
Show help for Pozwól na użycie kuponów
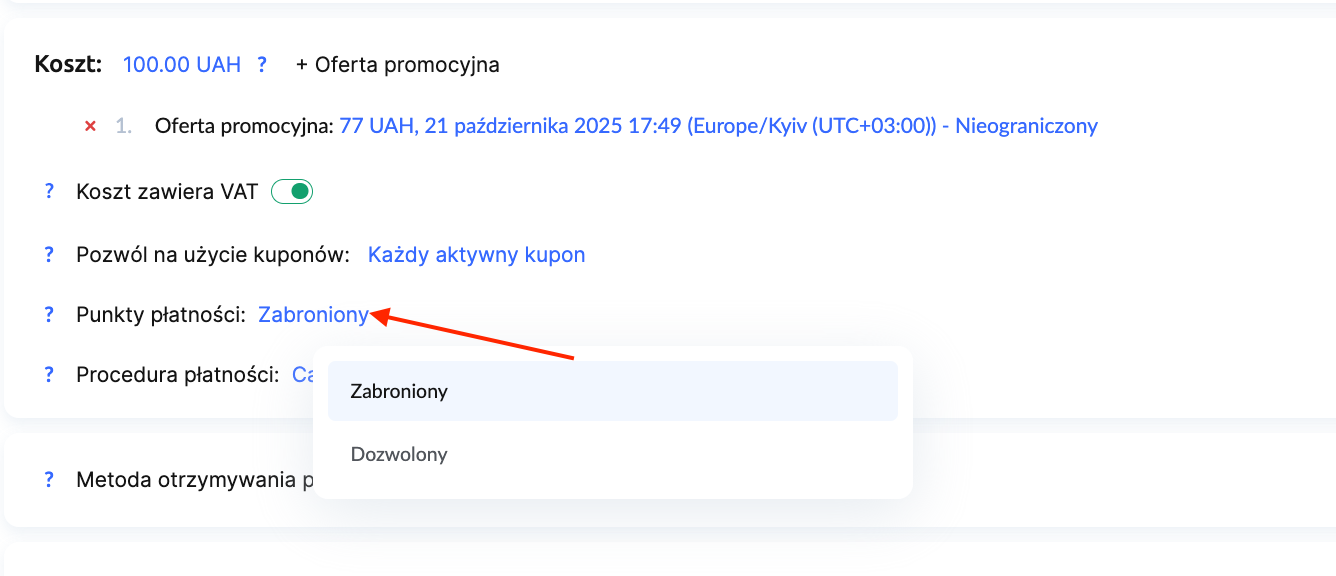coord(48,255)
